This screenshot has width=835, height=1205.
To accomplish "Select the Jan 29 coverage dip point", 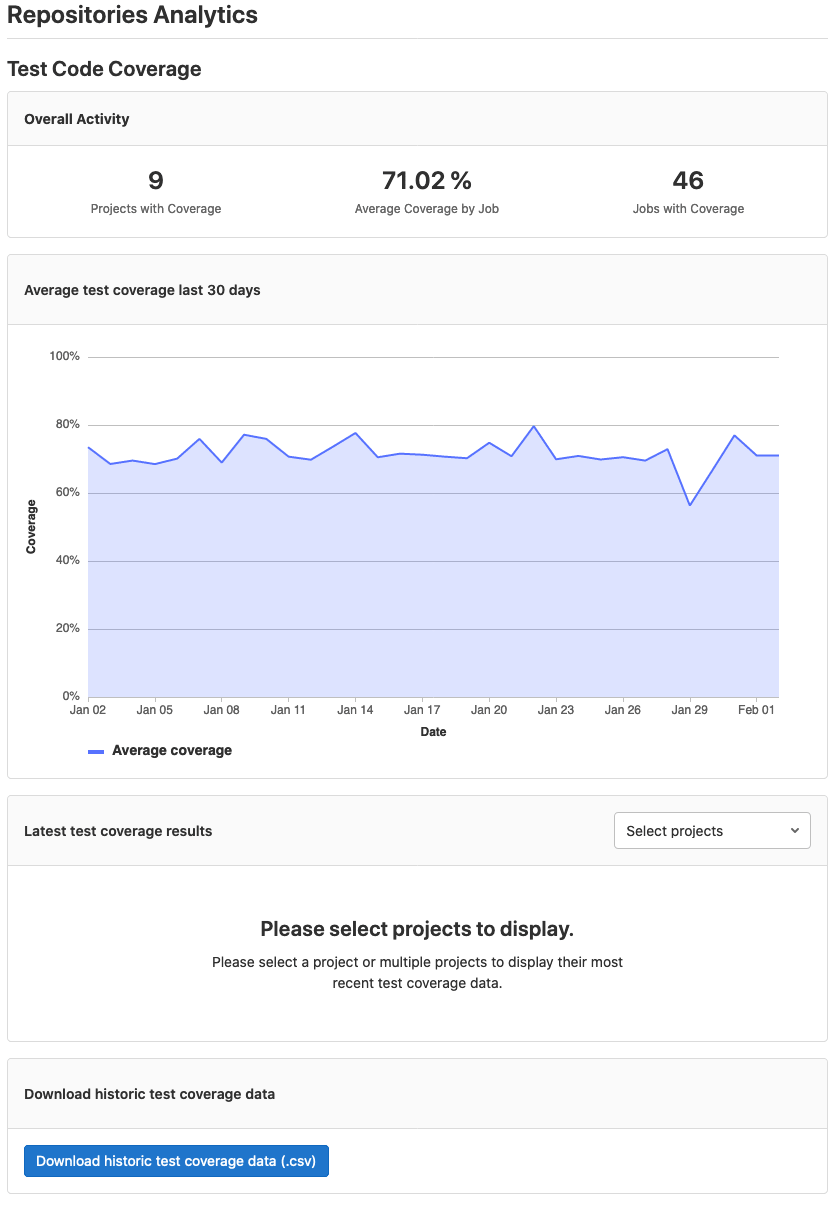I will click(691, 505).
